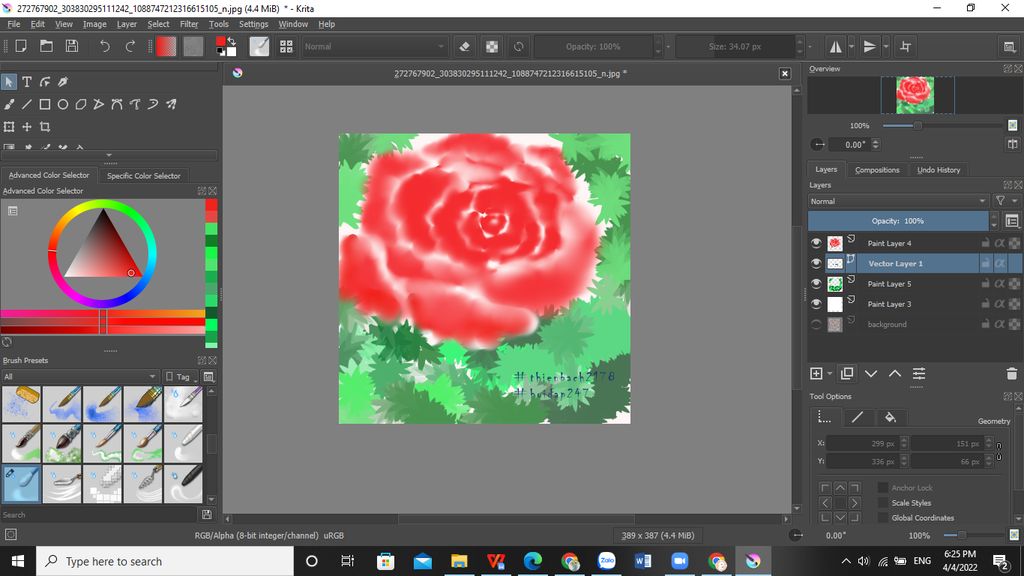Enable the Scale Styles checkbox
The height and width of the screenshot is (576, 1024).
pyautogui.click(x=883, y=503)
